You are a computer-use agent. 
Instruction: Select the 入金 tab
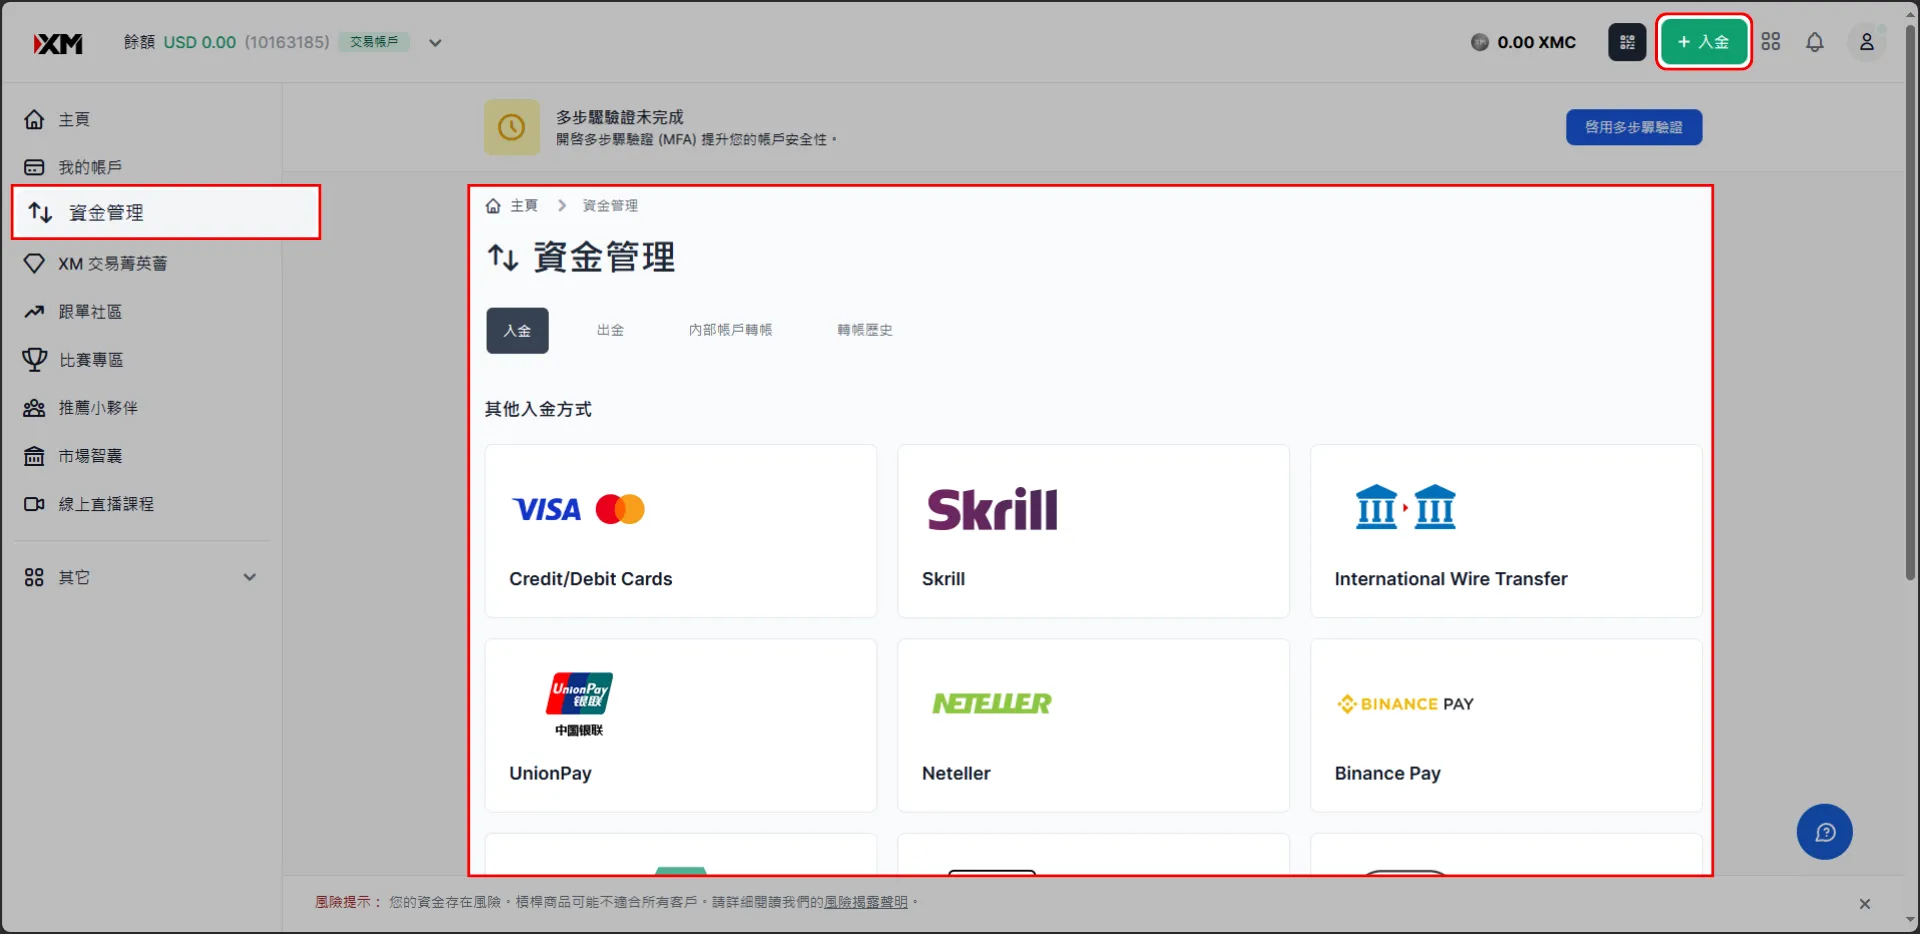517,330
